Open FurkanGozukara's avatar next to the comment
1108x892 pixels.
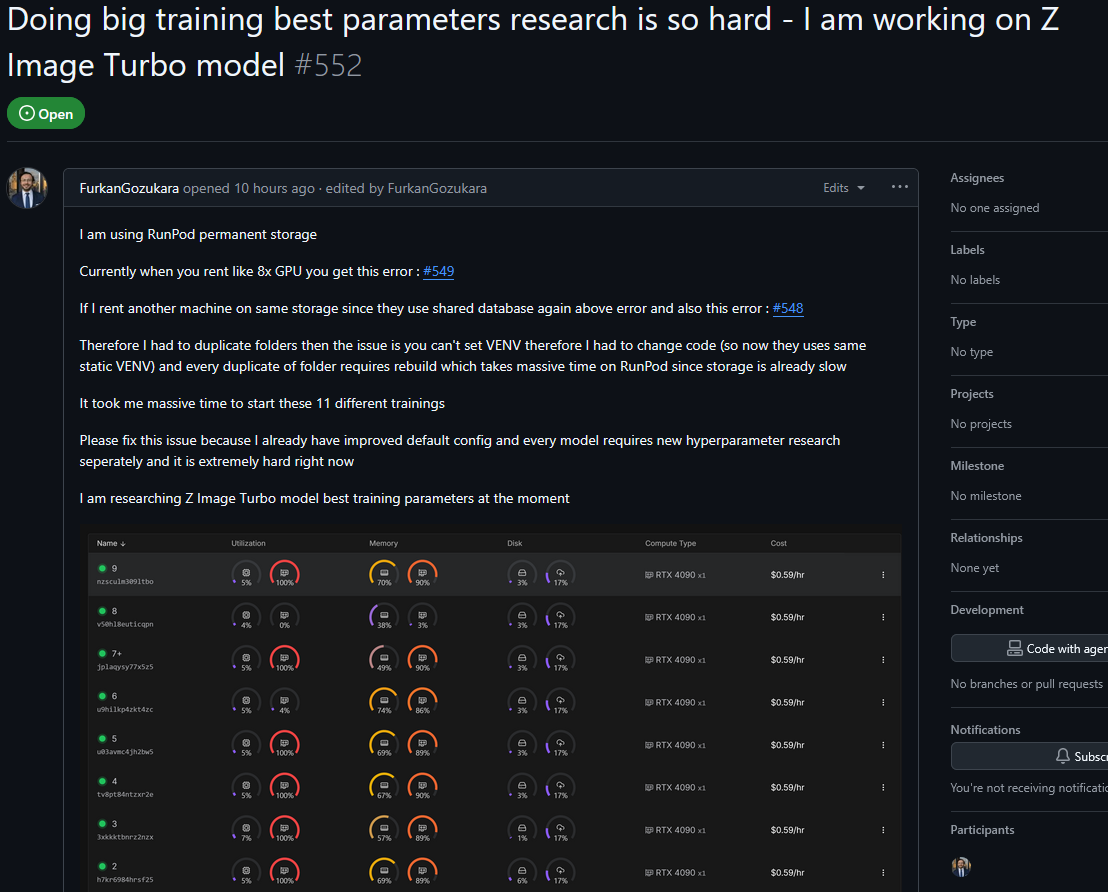coord(27,188)
